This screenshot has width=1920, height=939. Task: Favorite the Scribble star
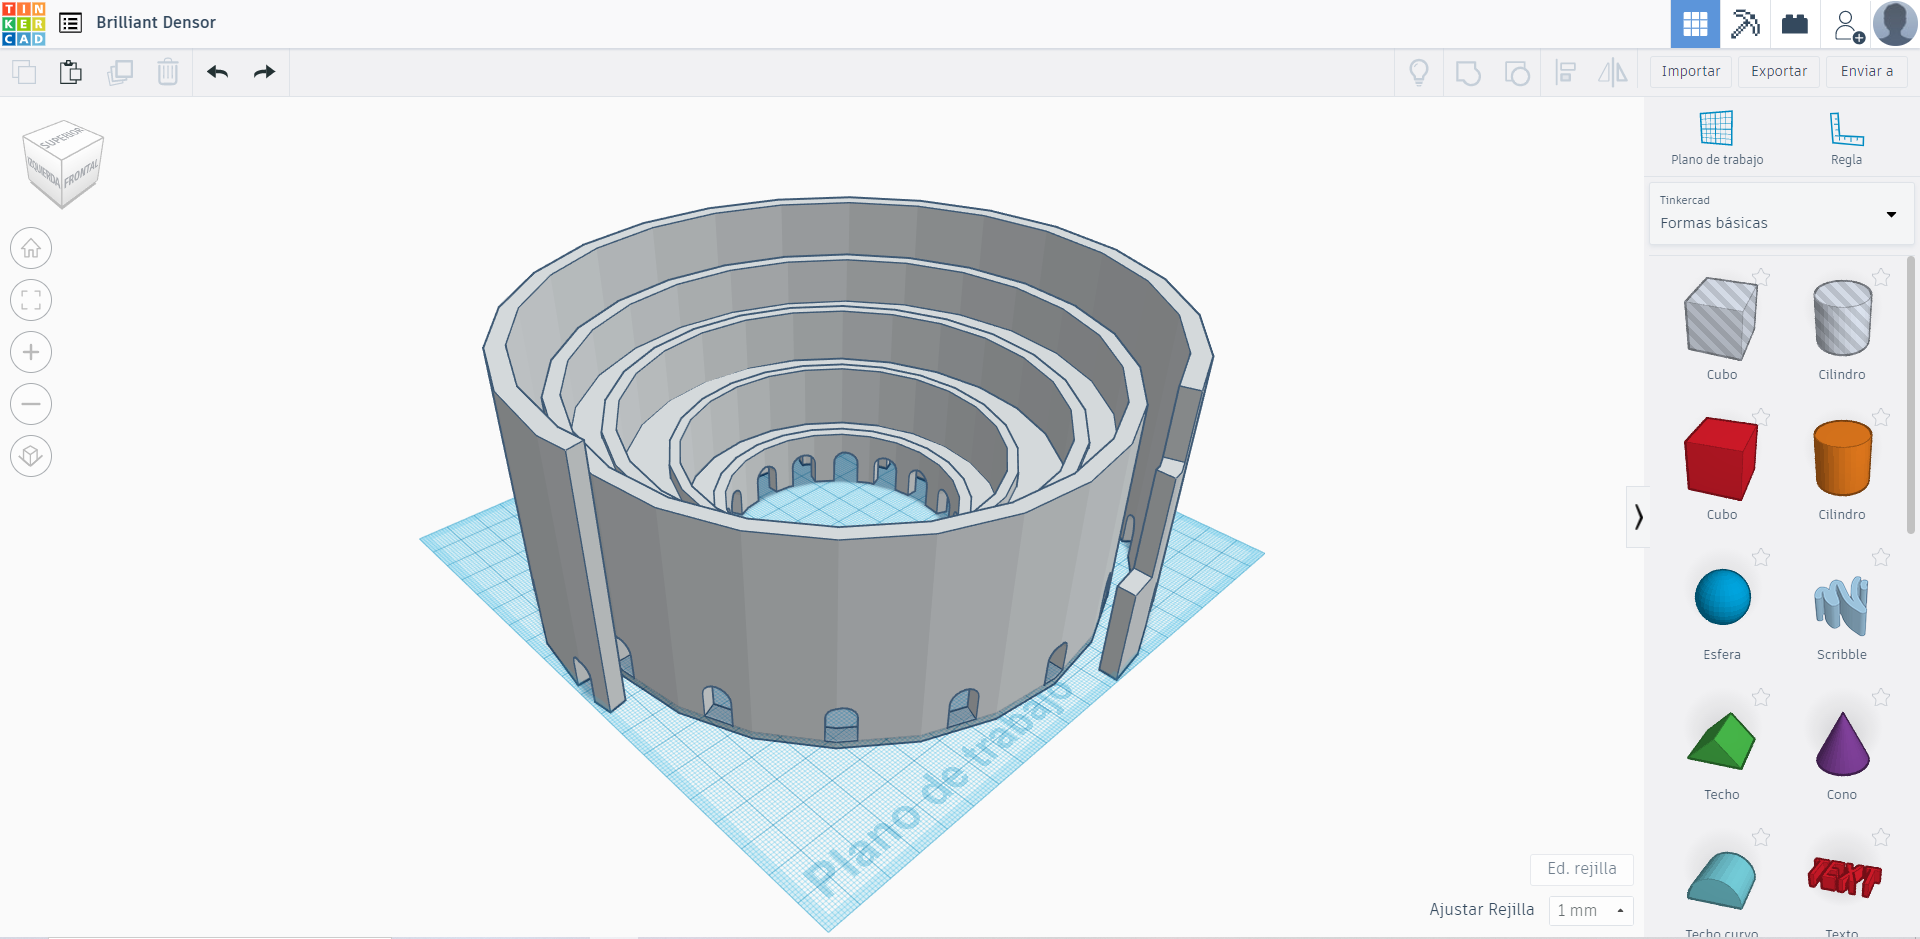click(x=1881, y=557)
